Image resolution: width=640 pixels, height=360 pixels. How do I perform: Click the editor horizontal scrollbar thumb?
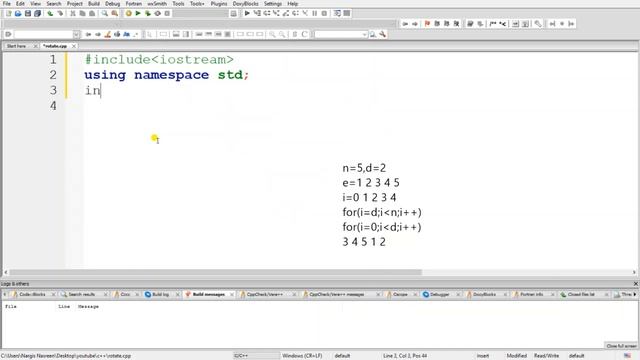click(x=216, y=272)
